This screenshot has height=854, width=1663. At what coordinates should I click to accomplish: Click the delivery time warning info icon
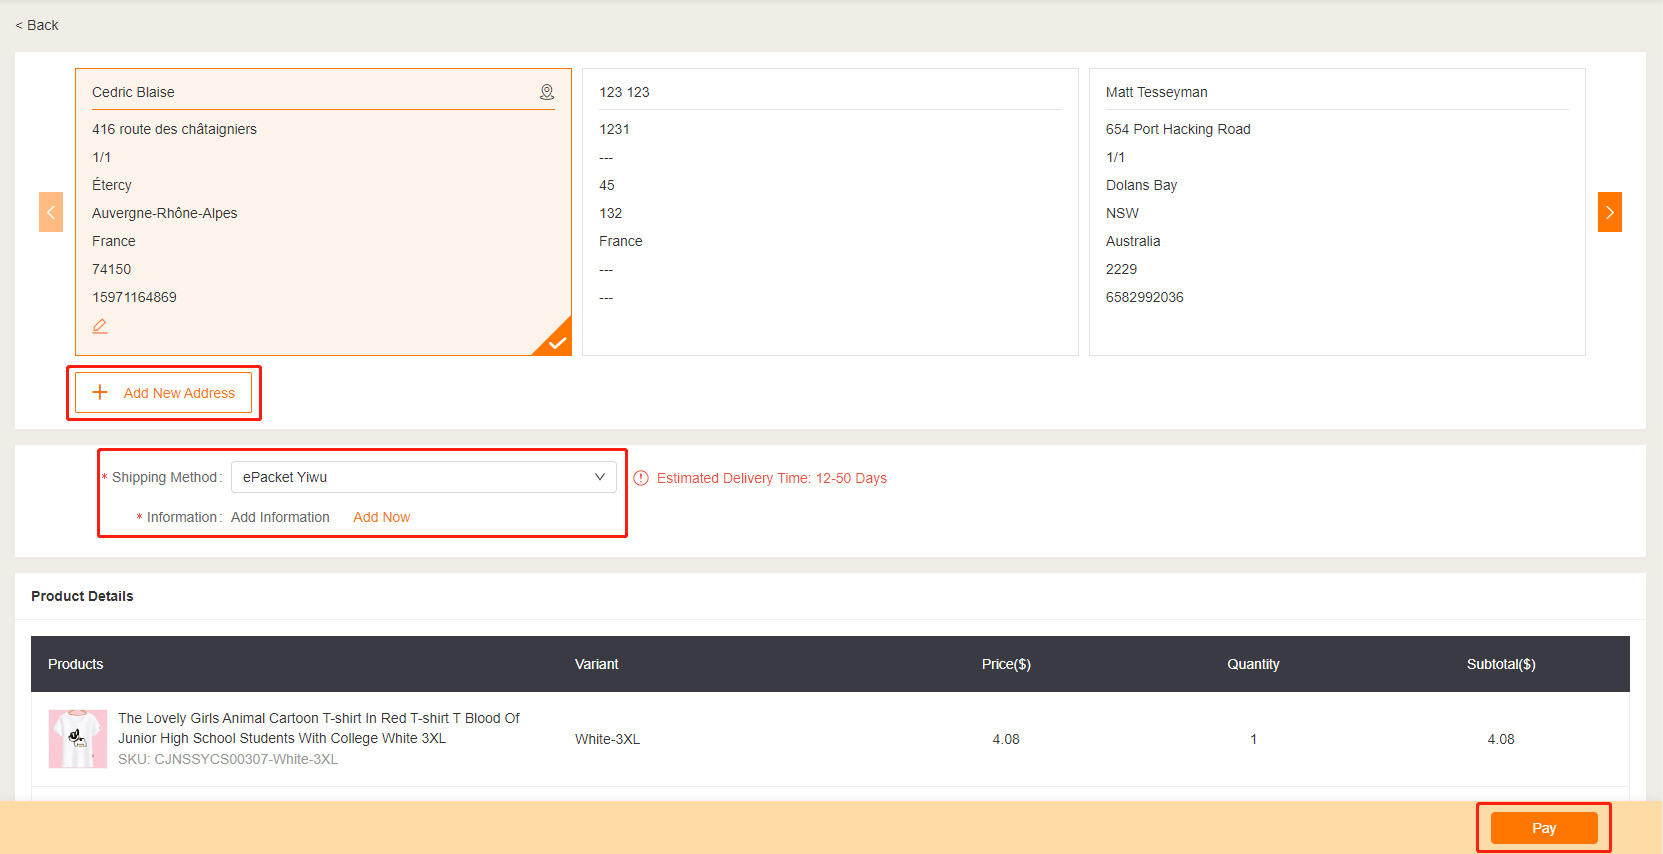point(641,478)
